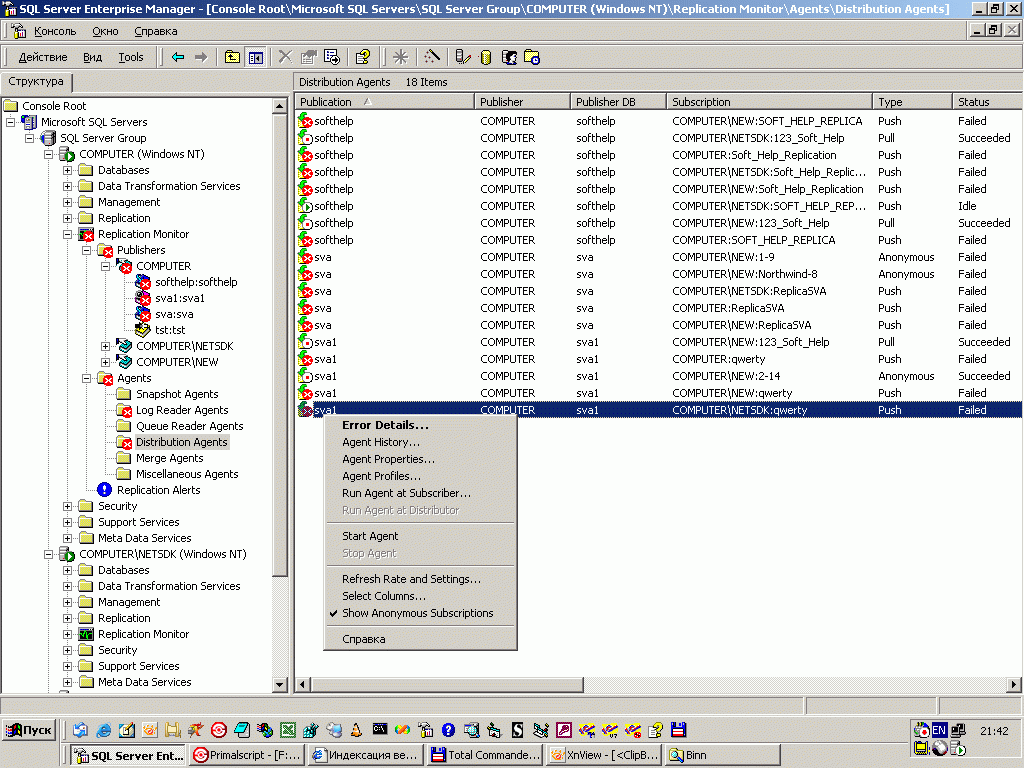Collapse the Publishers node
The height and width of the screenshot is (768, 1024).
(86, 250)
